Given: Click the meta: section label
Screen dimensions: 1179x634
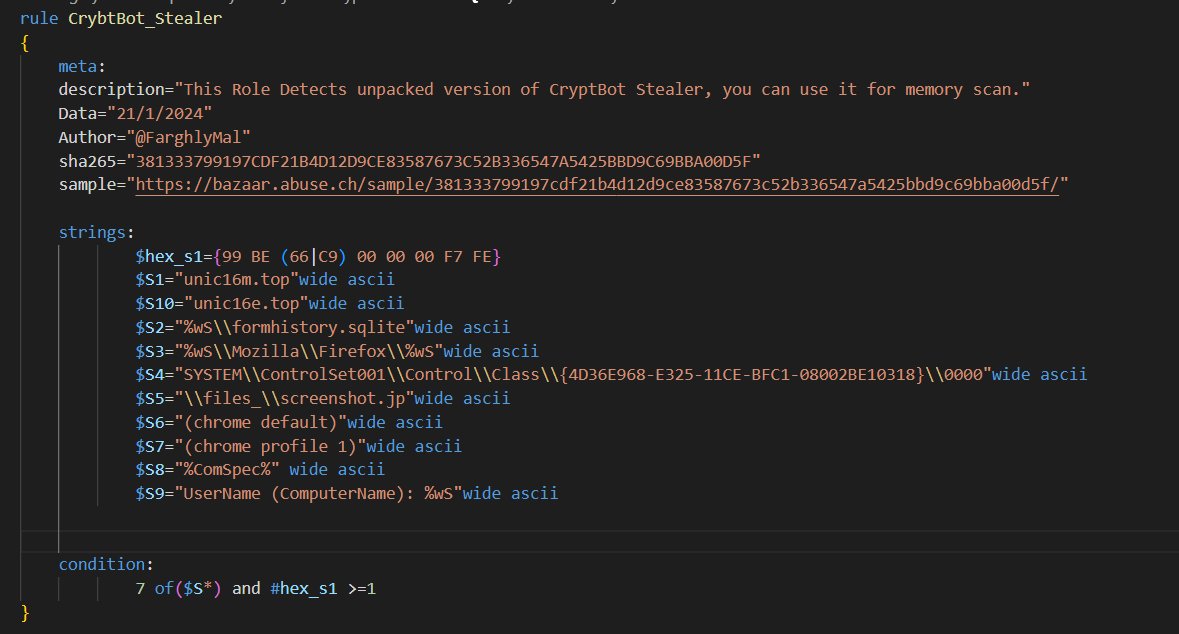Looking at the screenshot, I should click(80, 65).
